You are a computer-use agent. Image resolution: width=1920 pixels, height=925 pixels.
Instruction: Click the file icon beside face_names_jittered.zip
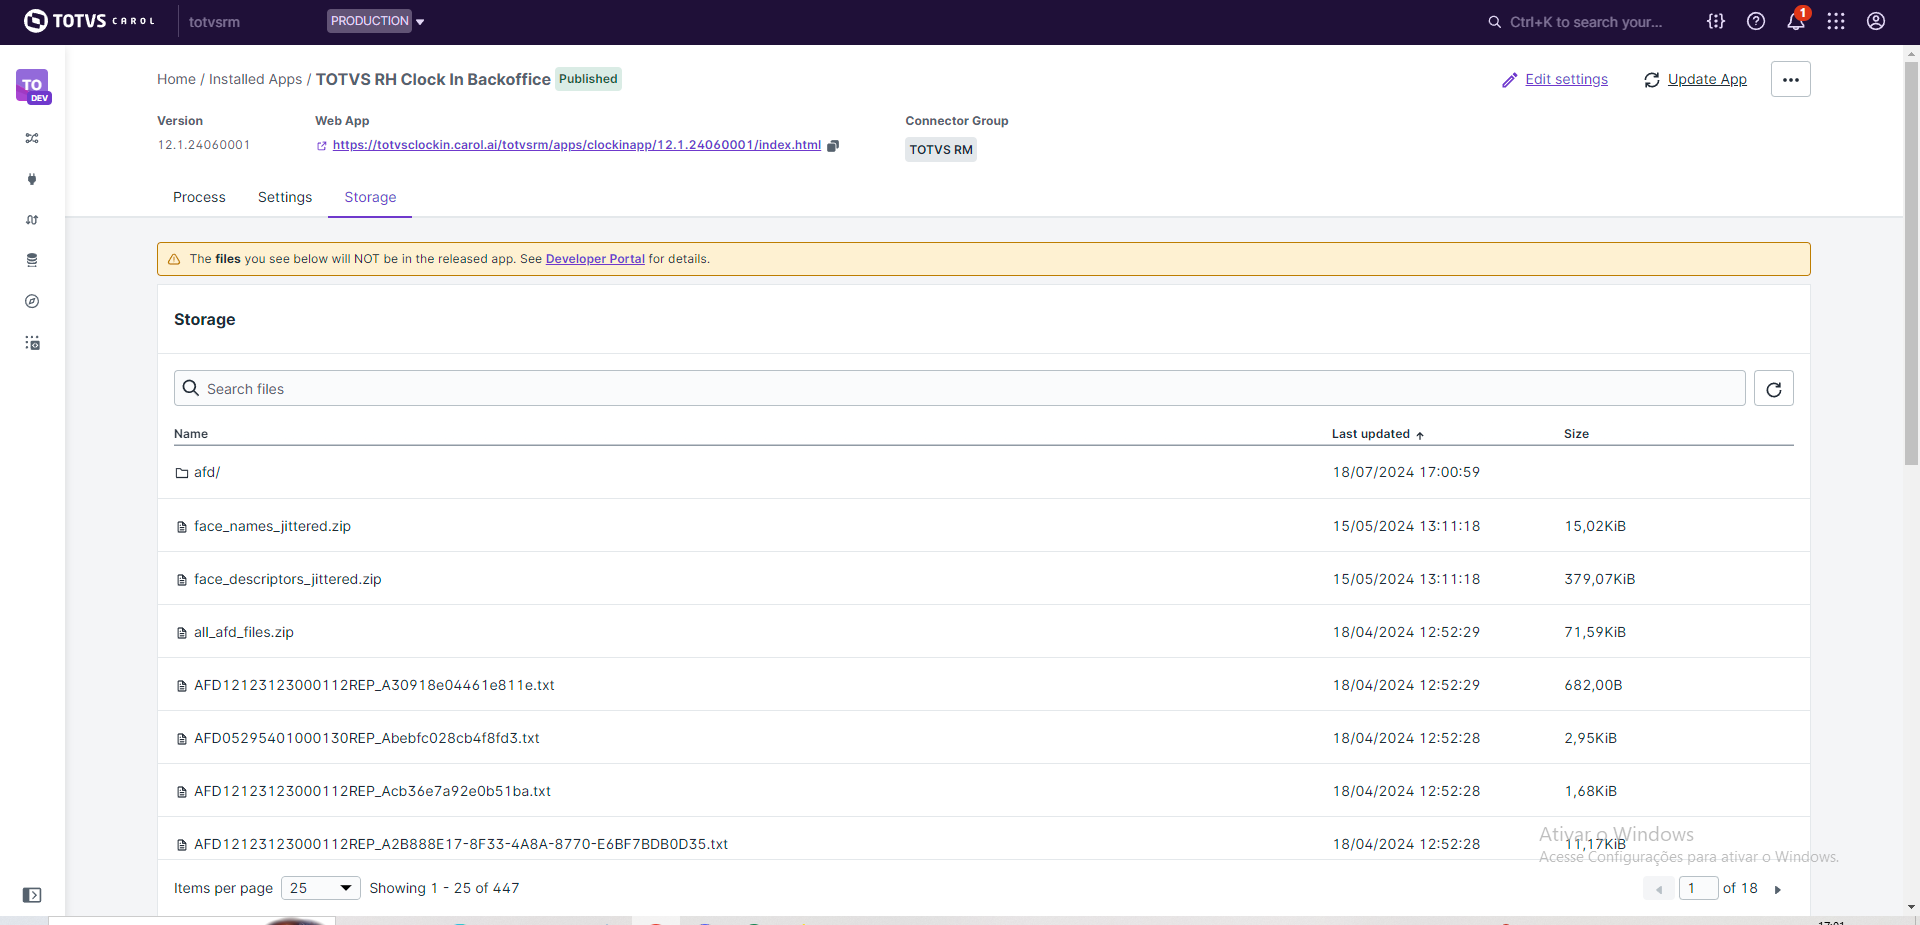(x=182, y=527)
